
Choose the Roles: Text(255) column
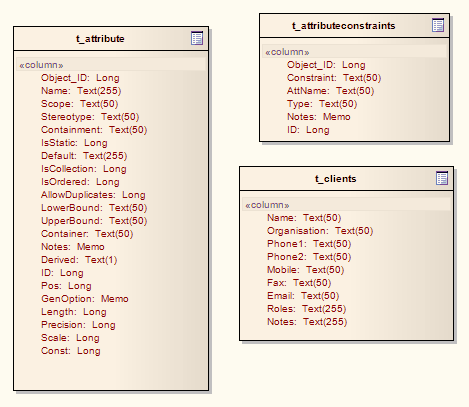tap(307, 309)
